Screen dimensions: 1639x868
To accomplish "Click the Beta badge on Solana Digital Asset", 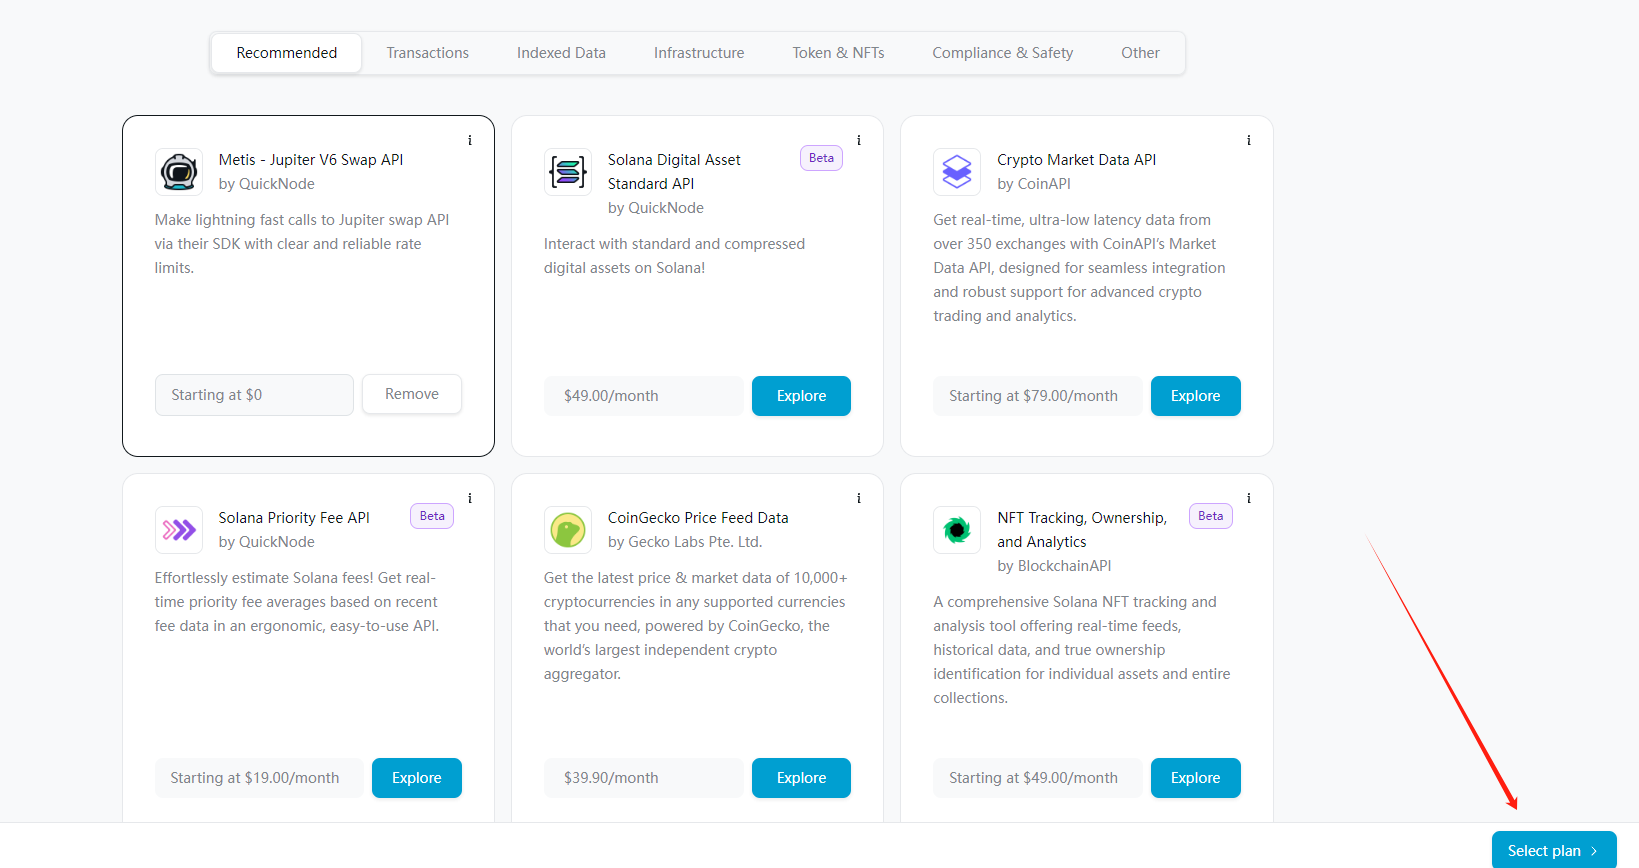I will pyautogui.click(x=821, y=158).
